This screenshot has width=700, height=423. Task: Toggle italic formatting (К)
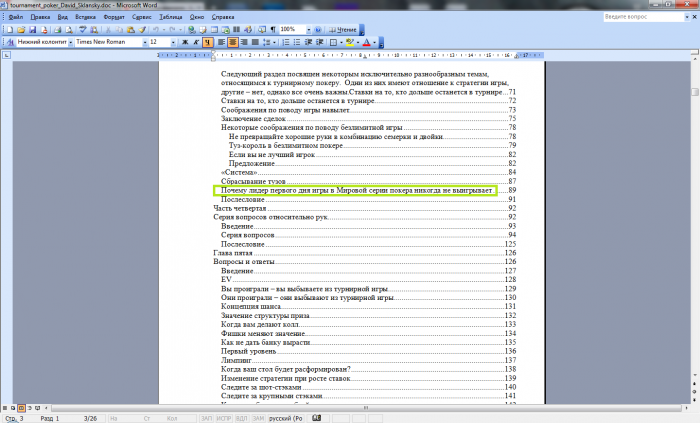click(196, 42)
